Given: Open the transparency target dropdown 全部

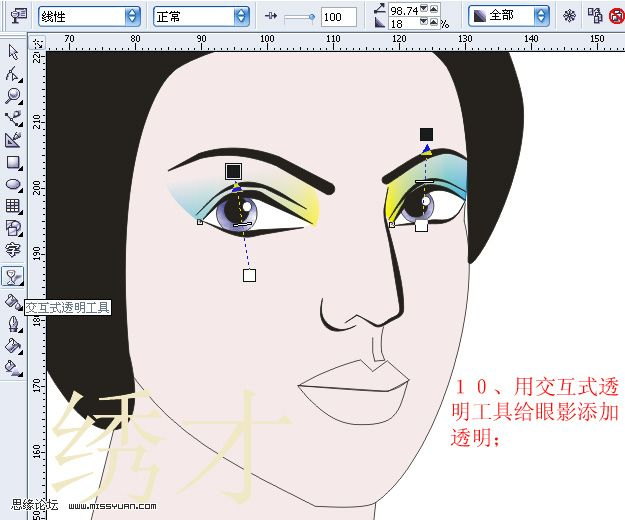Looking at the screenshot, I should pyautogui.click(x=509, y=16).
